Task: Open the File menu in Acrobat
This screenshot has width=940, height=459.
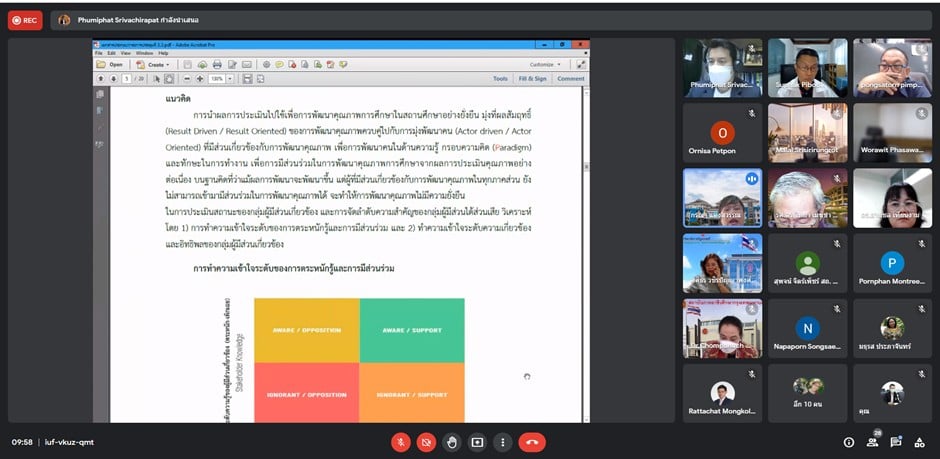Action: (98, 53)
